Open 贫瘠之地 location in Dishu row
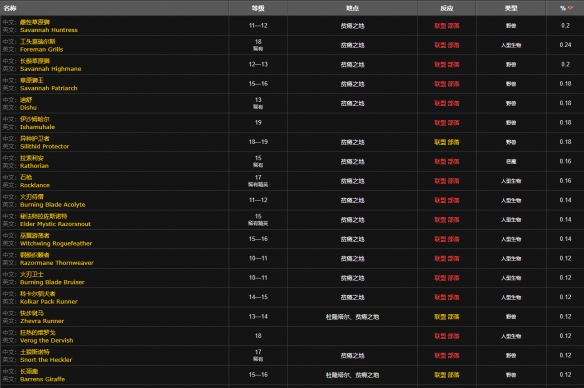 coord(352,103)
